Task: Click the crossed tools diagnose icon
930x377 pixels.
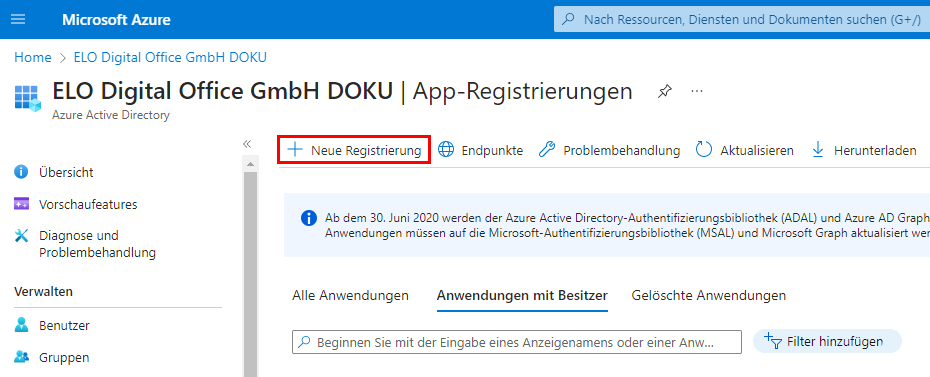Action: [21, 236]
